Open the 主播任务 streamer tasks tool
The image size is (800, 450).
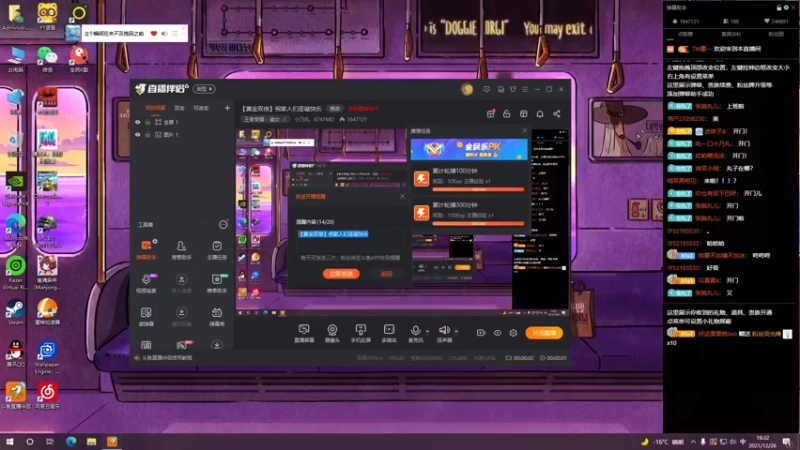[217, 249]
